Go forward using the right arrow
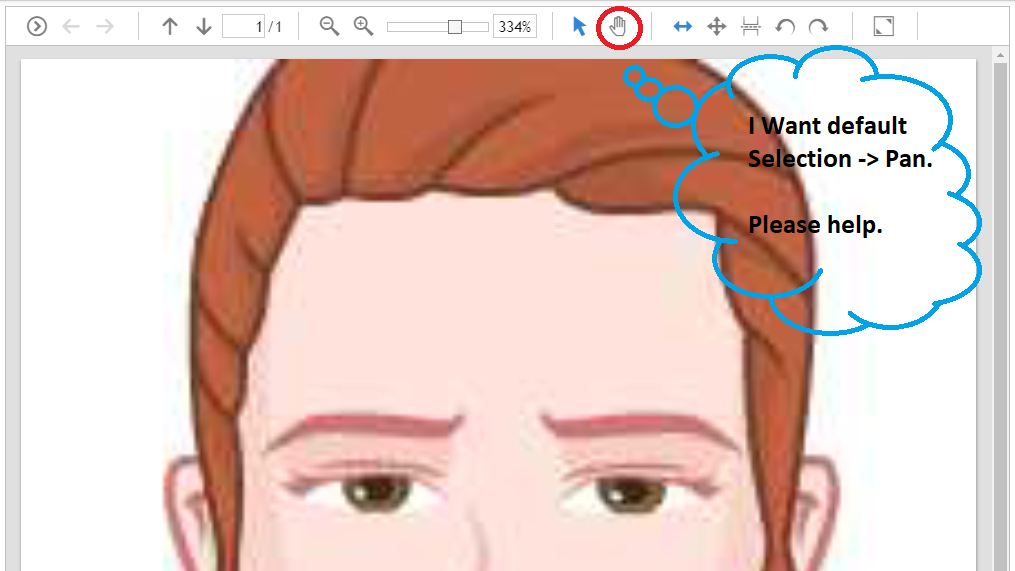Viewport: 1015px width, 571px height. [x=105, y=27]
